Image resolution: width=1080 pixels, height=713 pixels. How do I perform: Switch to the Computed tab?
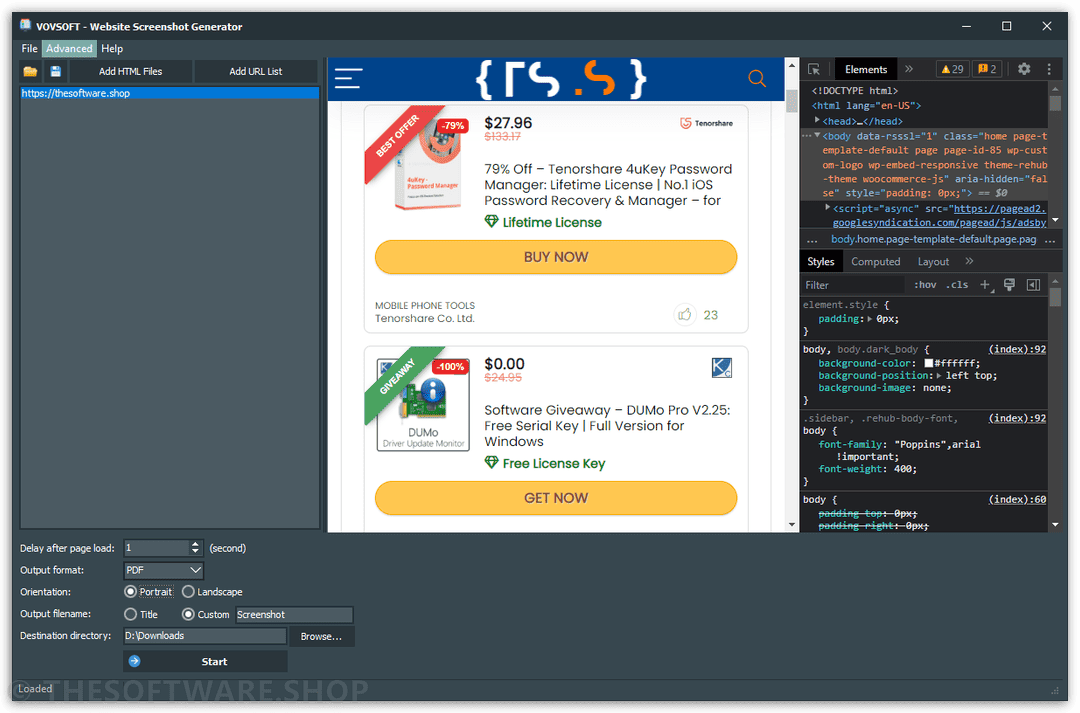875,261
